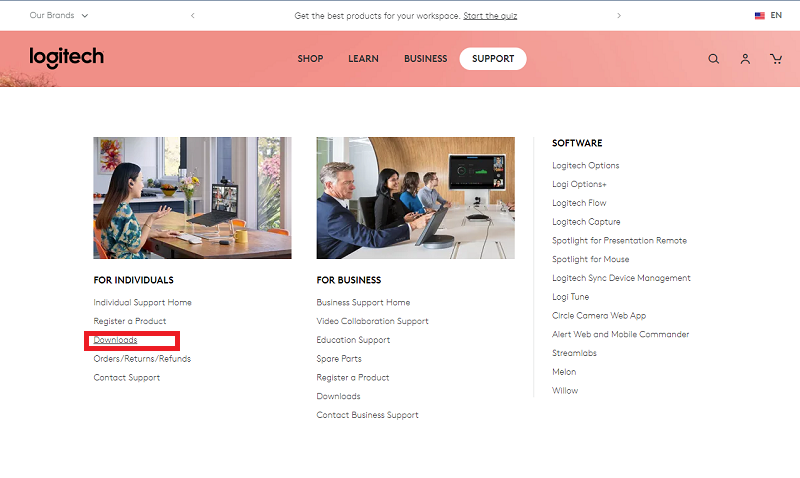Click the SUPPORT menu tab
The width and height of the screenshot is (800, 478).
(493, 59)
